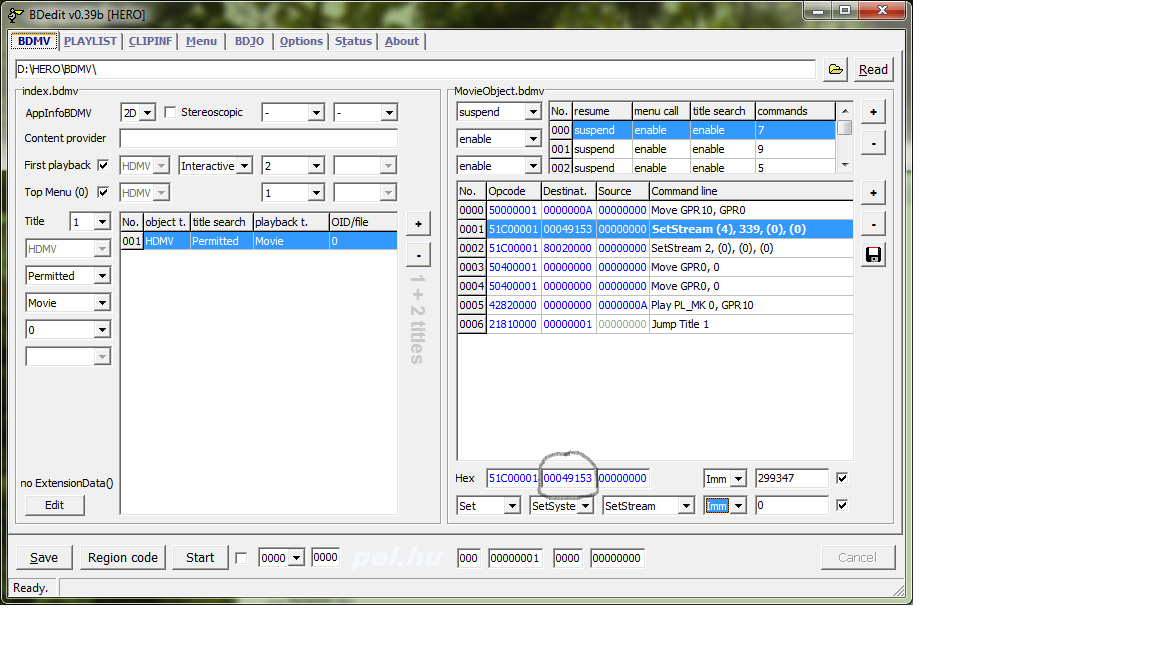The image size is (1152, 648).
Task: Click the Start button
Action: [200, 558]
